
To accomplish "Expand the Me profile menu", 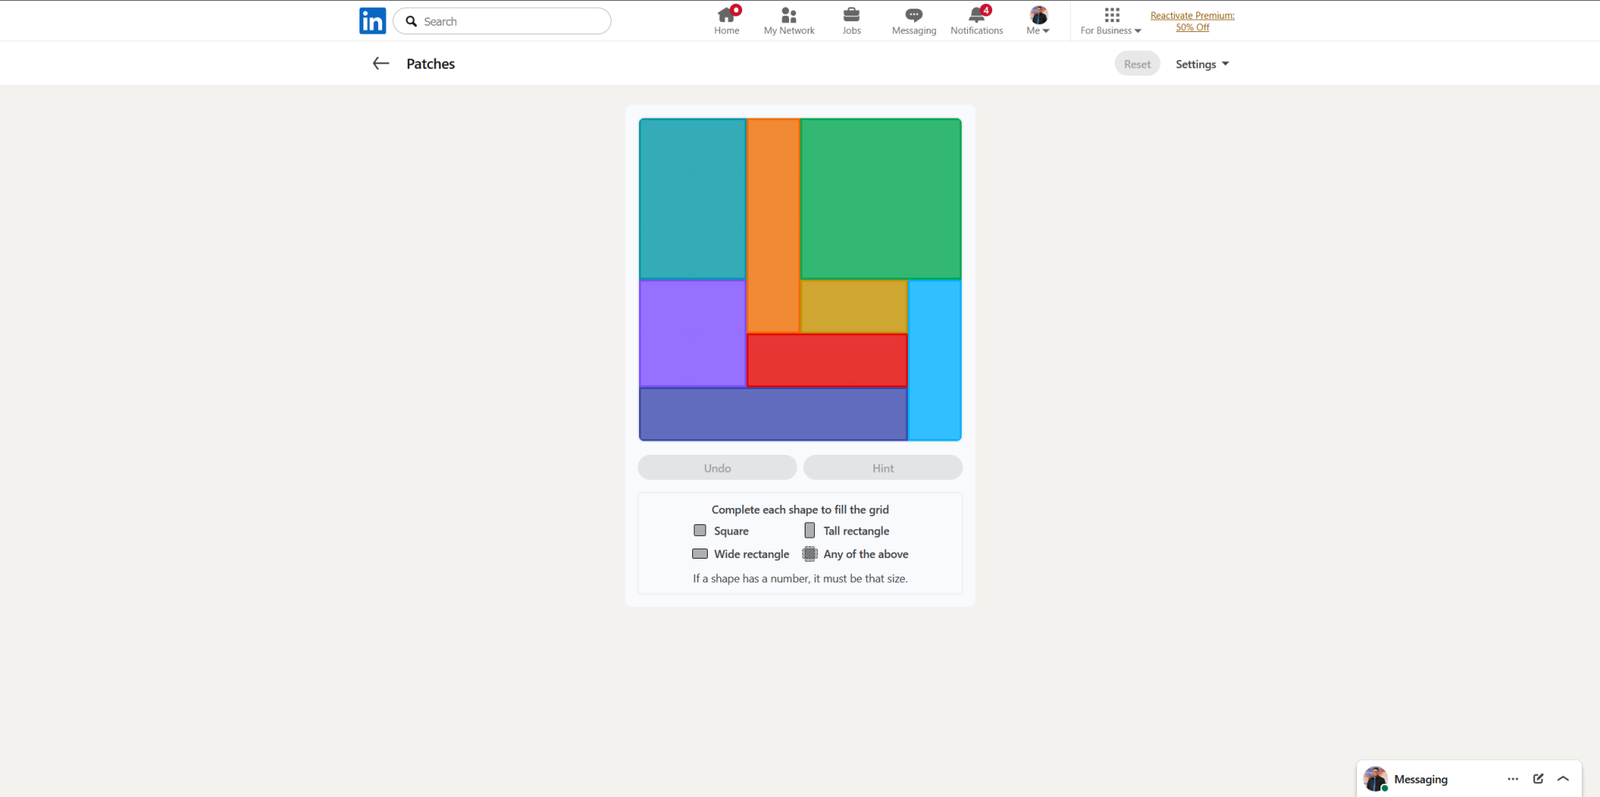I will [1038, 20].
